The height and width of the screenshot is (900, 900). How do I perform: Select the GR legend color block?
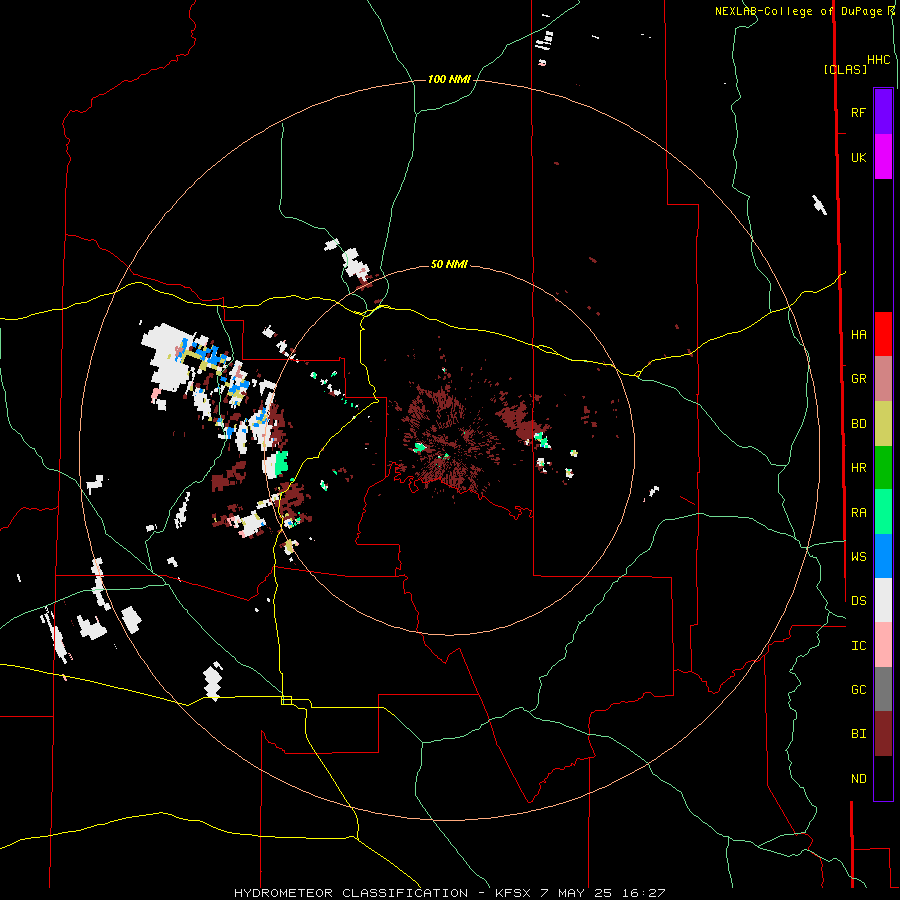[883, 379]
